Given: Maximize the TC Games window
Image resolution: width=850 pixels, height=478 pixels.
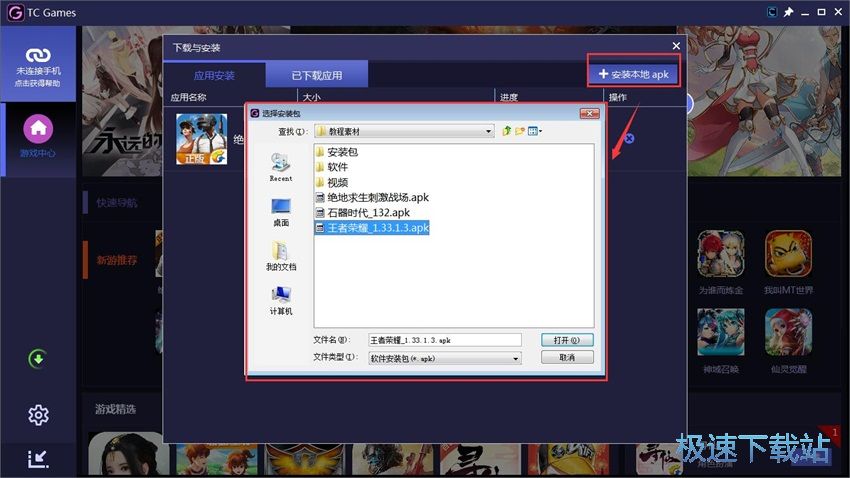Looking at the screenshot, I should point(821,12).
